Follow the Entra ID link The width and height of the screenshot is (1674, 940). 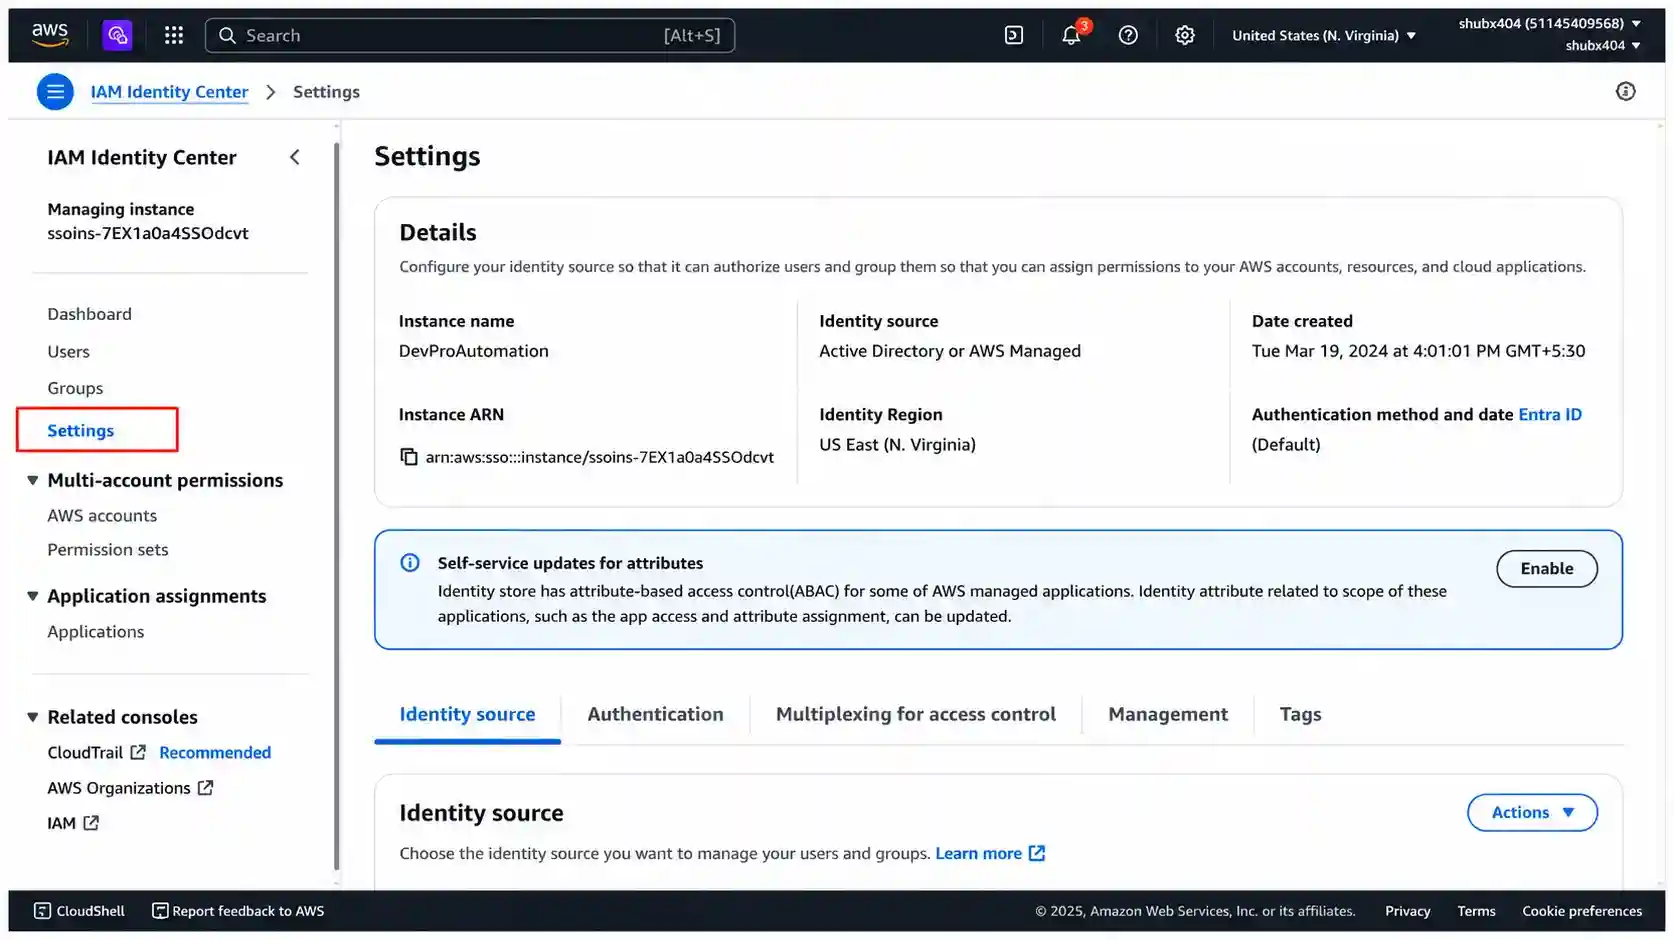(1550, 415)
